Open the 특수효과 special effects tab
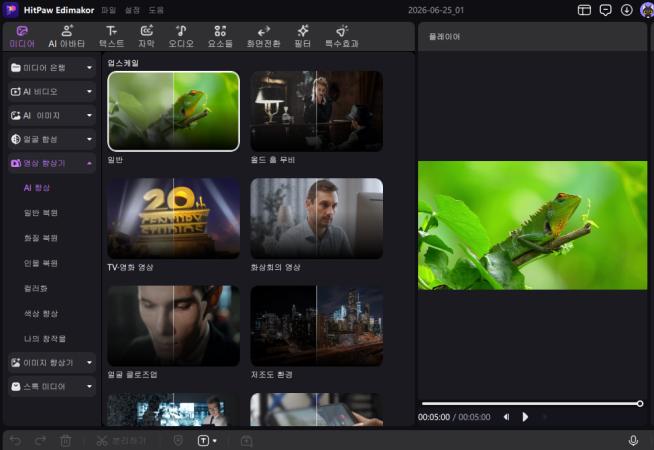 pos(342,36)
